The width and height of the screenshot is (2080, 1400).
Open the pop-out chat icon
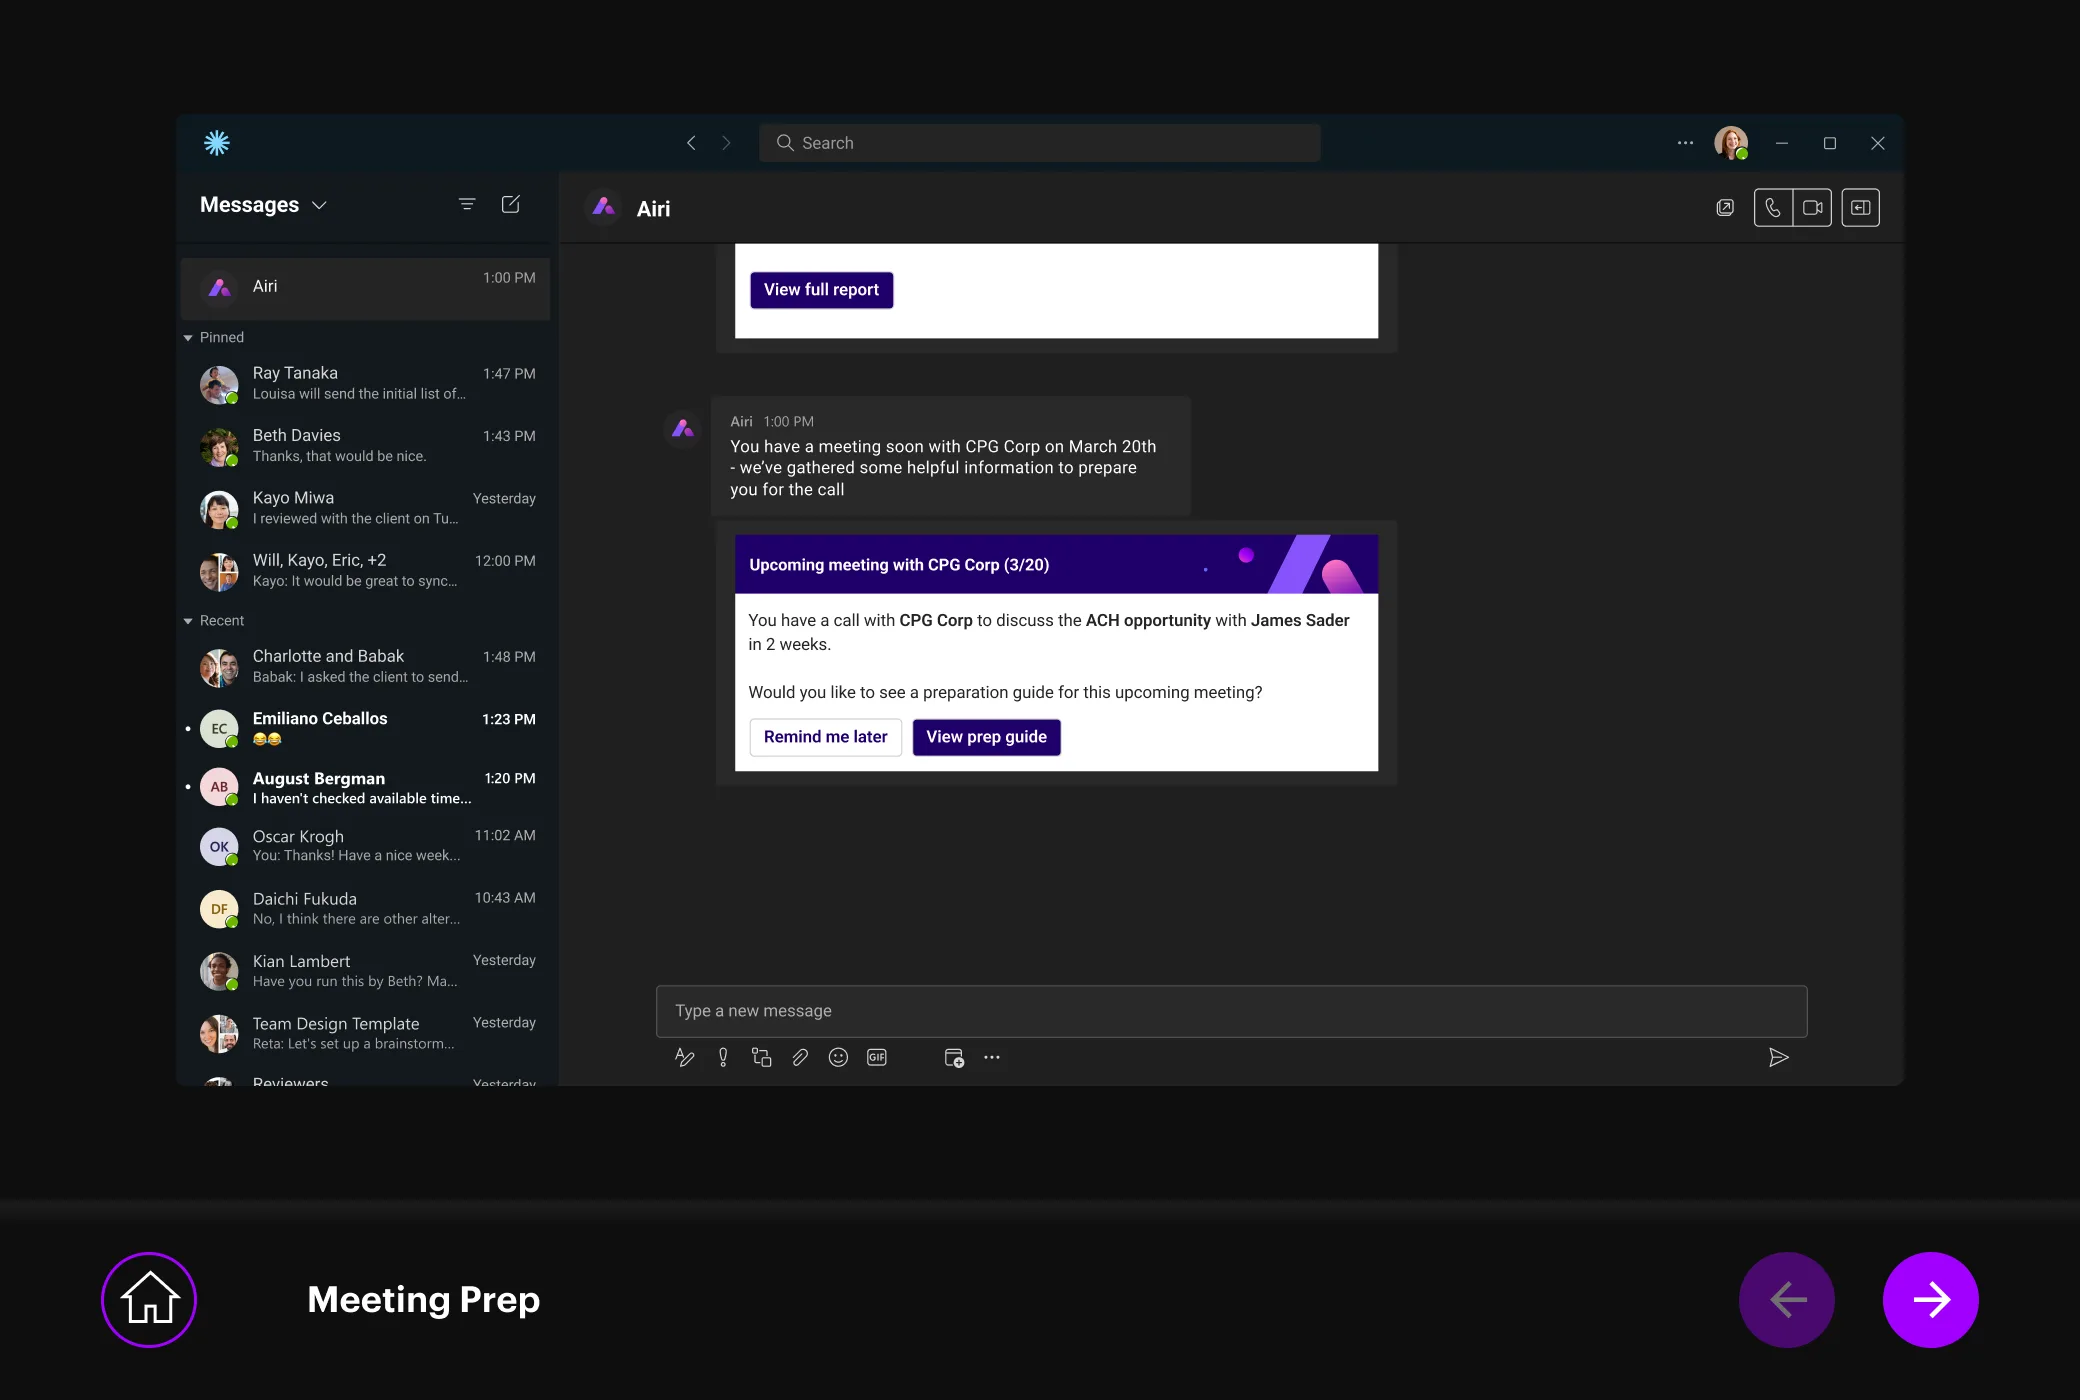point(1725,208)
